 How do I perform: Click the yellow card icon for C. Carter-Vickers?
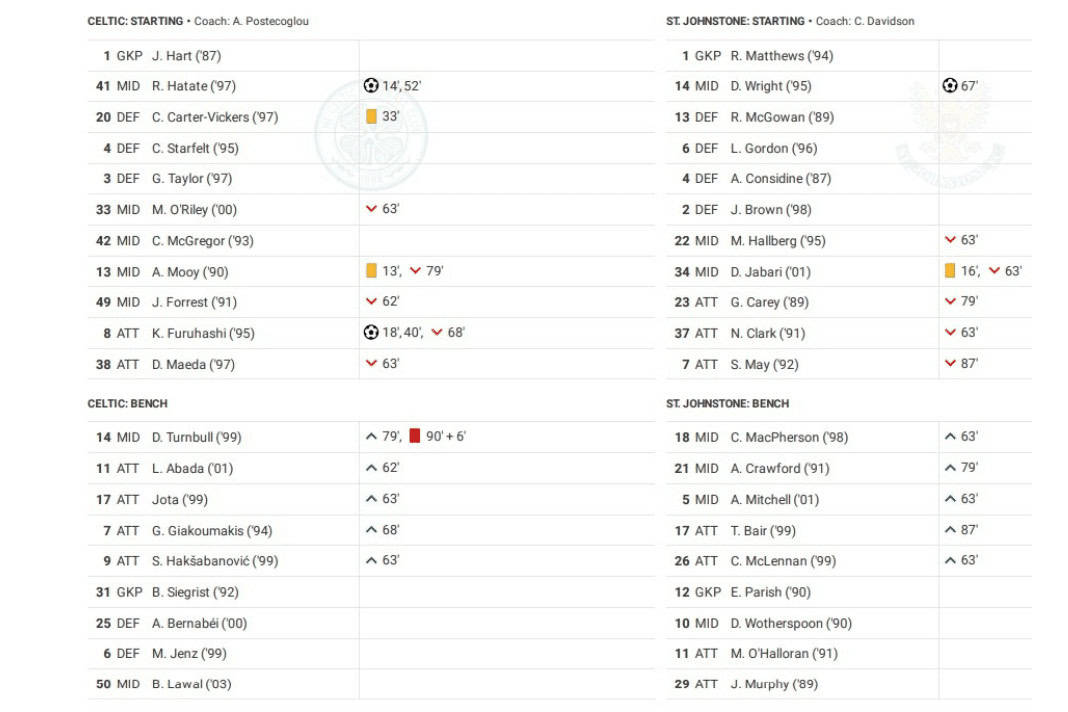coord(371,117)
